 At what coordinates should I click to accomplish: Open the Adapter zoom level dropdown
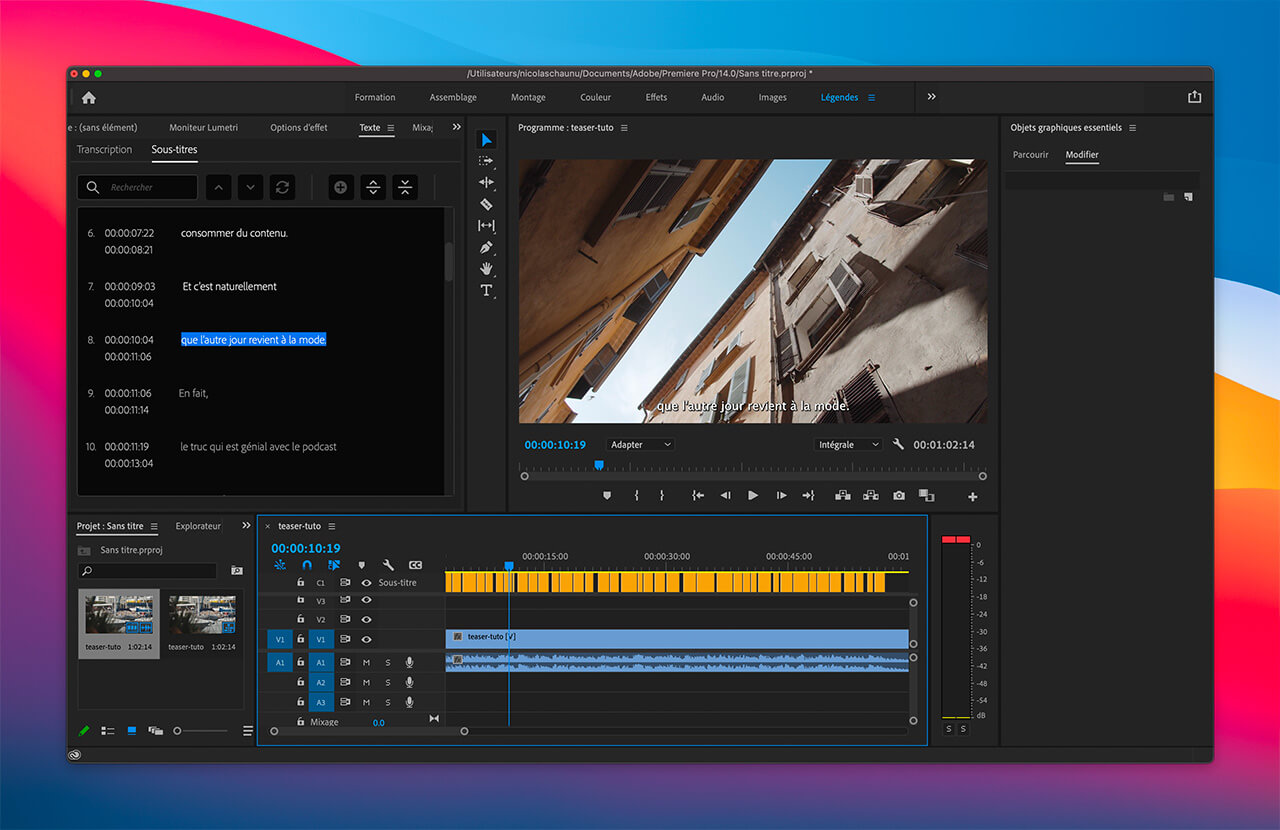tap(640, 444)
